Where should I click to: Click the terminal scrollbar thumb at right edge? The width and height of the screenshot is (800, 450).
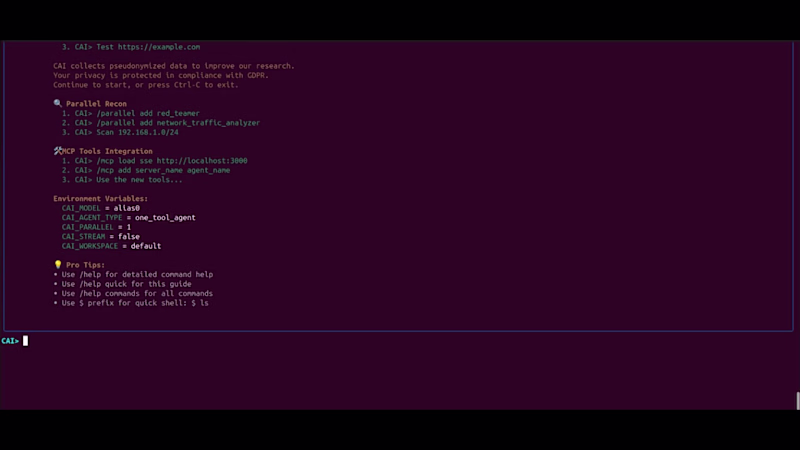[x=797, y=401]
